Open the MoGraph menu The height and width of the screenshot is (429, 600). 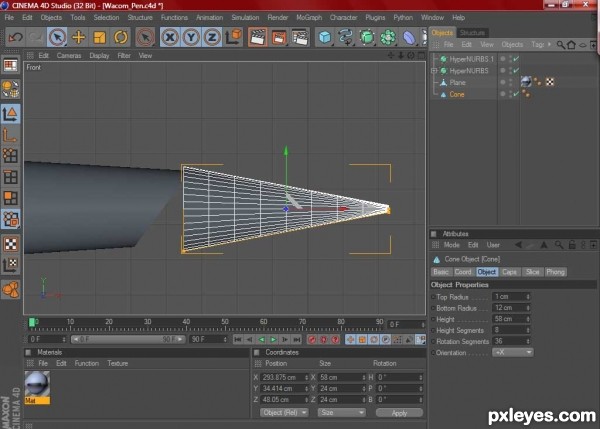coord(309,18)
